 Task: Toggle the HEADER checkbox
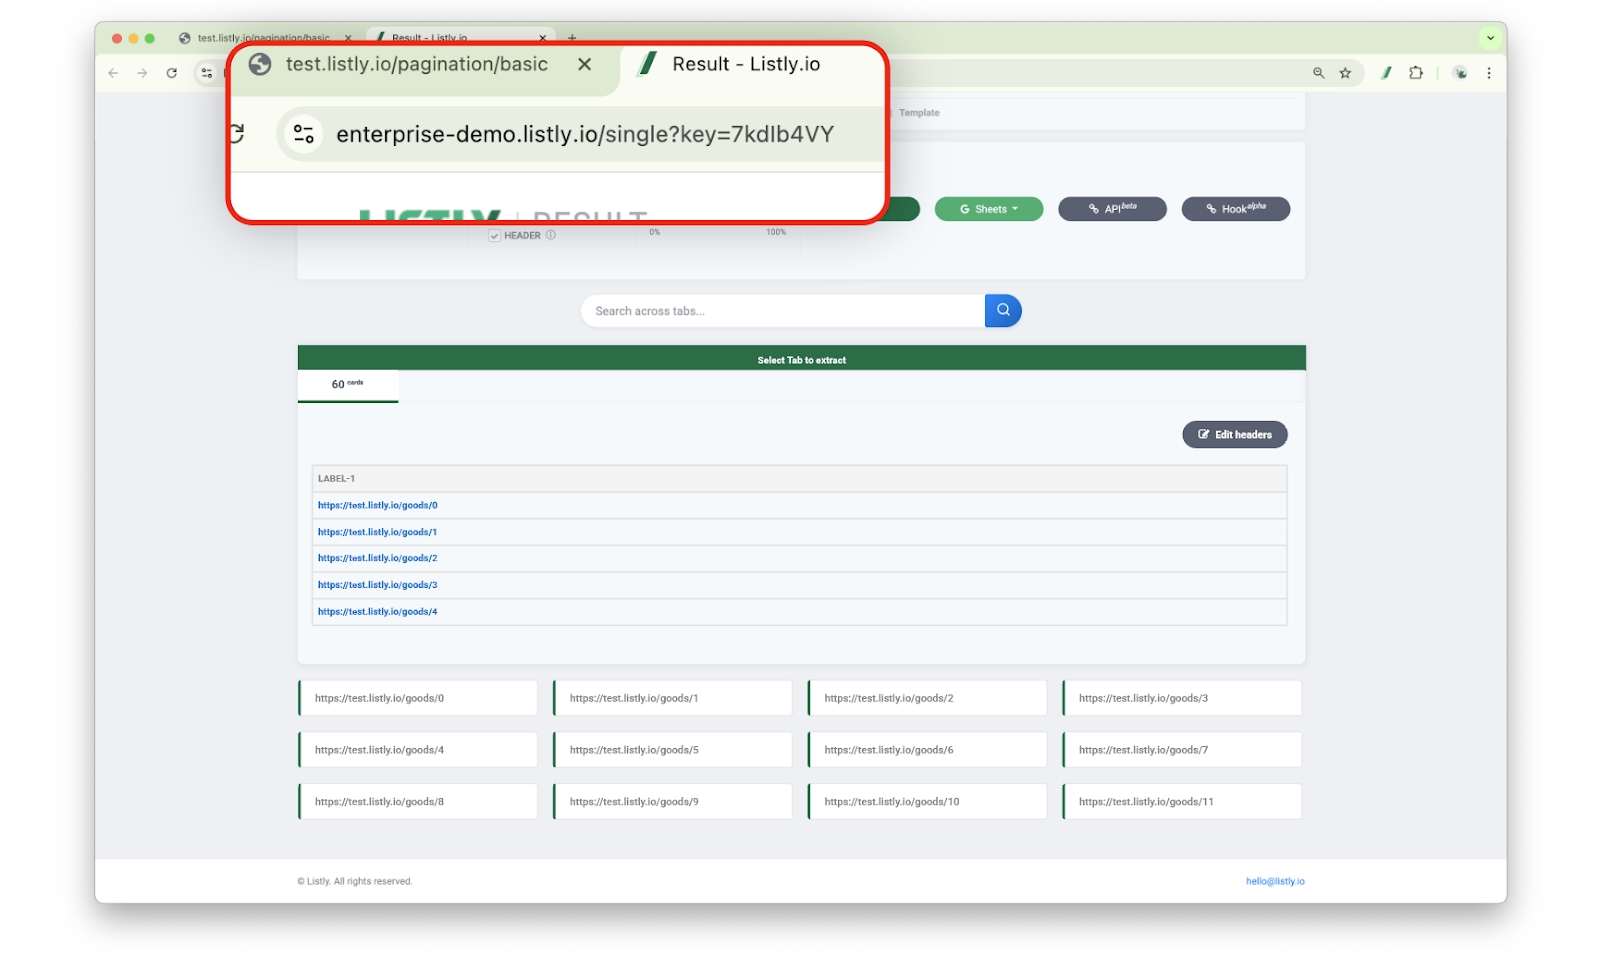click(x=494, y=236)
